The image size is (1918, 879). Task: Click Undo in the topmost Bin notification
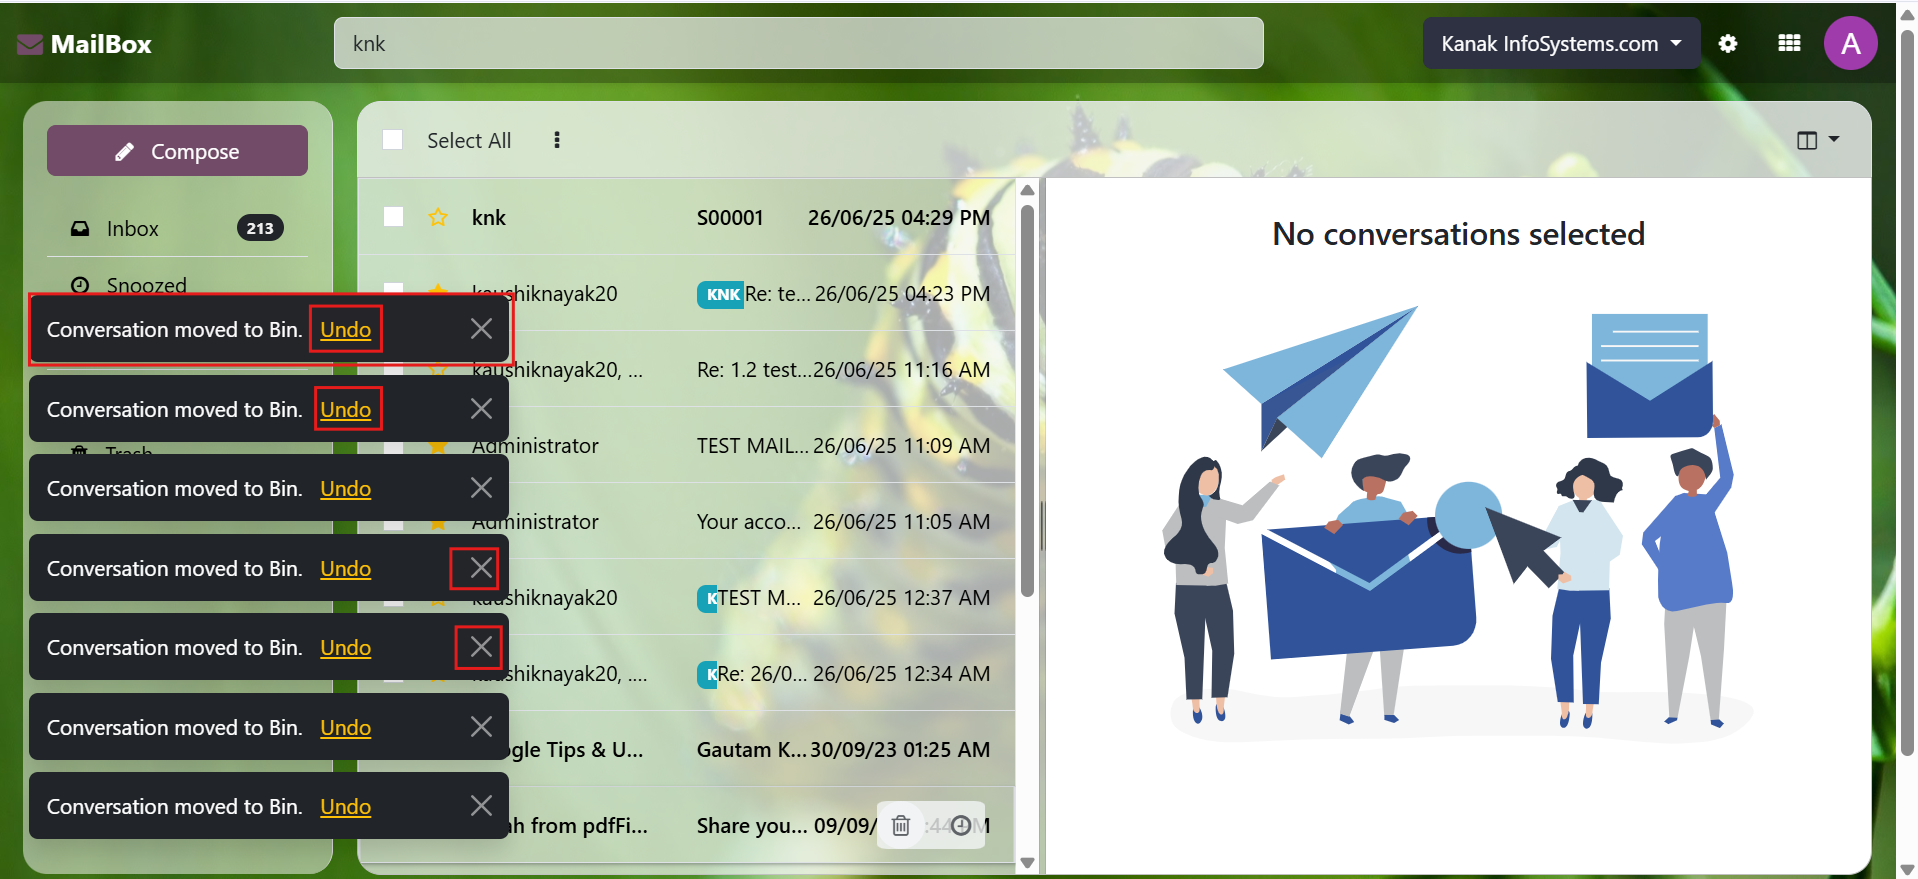346,329
